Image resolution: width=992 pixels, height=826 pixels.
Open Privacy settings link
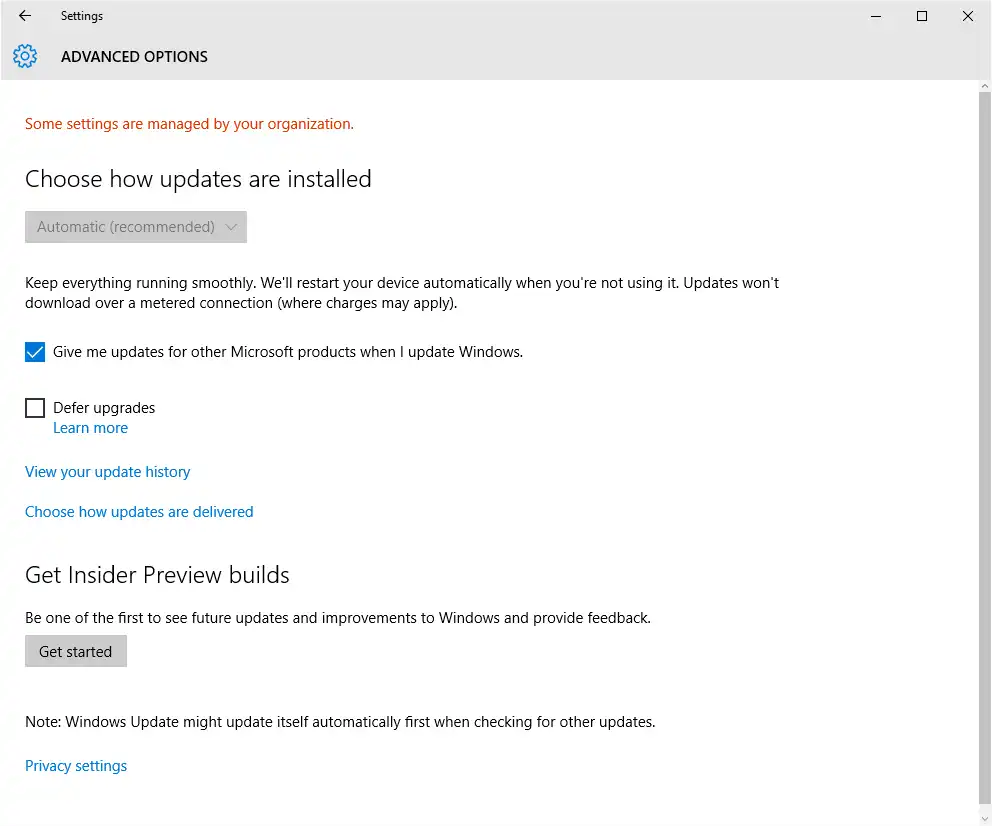pyautogui.click(x=76, y=766)
